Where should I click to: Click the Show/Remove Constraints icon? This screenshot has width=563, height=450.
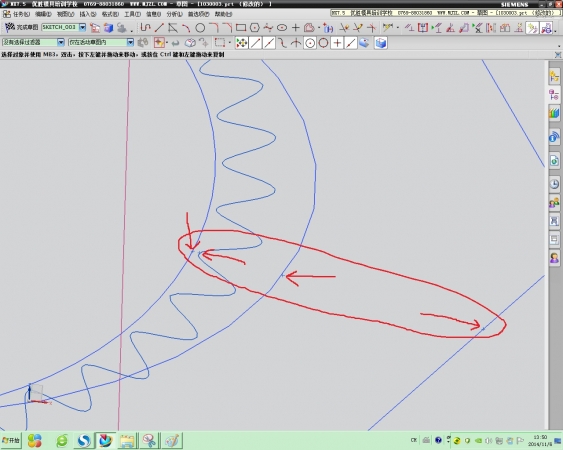tap(478, 27)
